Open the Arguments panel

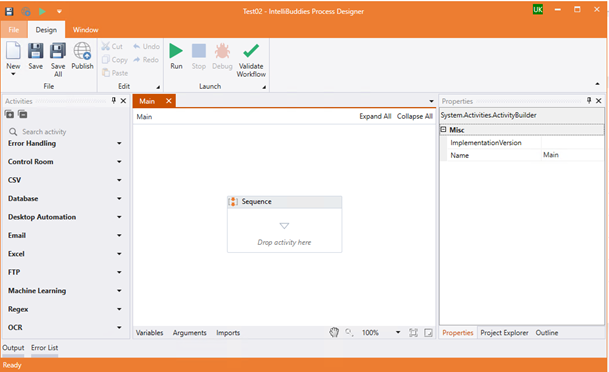(x=190, y=333)
